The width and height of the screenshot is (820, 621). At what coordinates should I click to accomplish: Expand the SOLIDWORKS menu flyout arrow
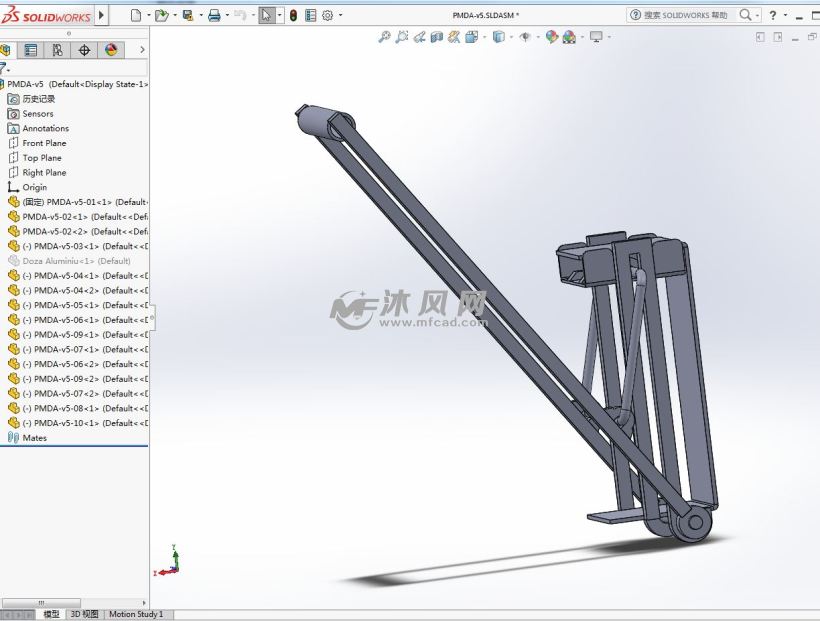pos(103,16)
